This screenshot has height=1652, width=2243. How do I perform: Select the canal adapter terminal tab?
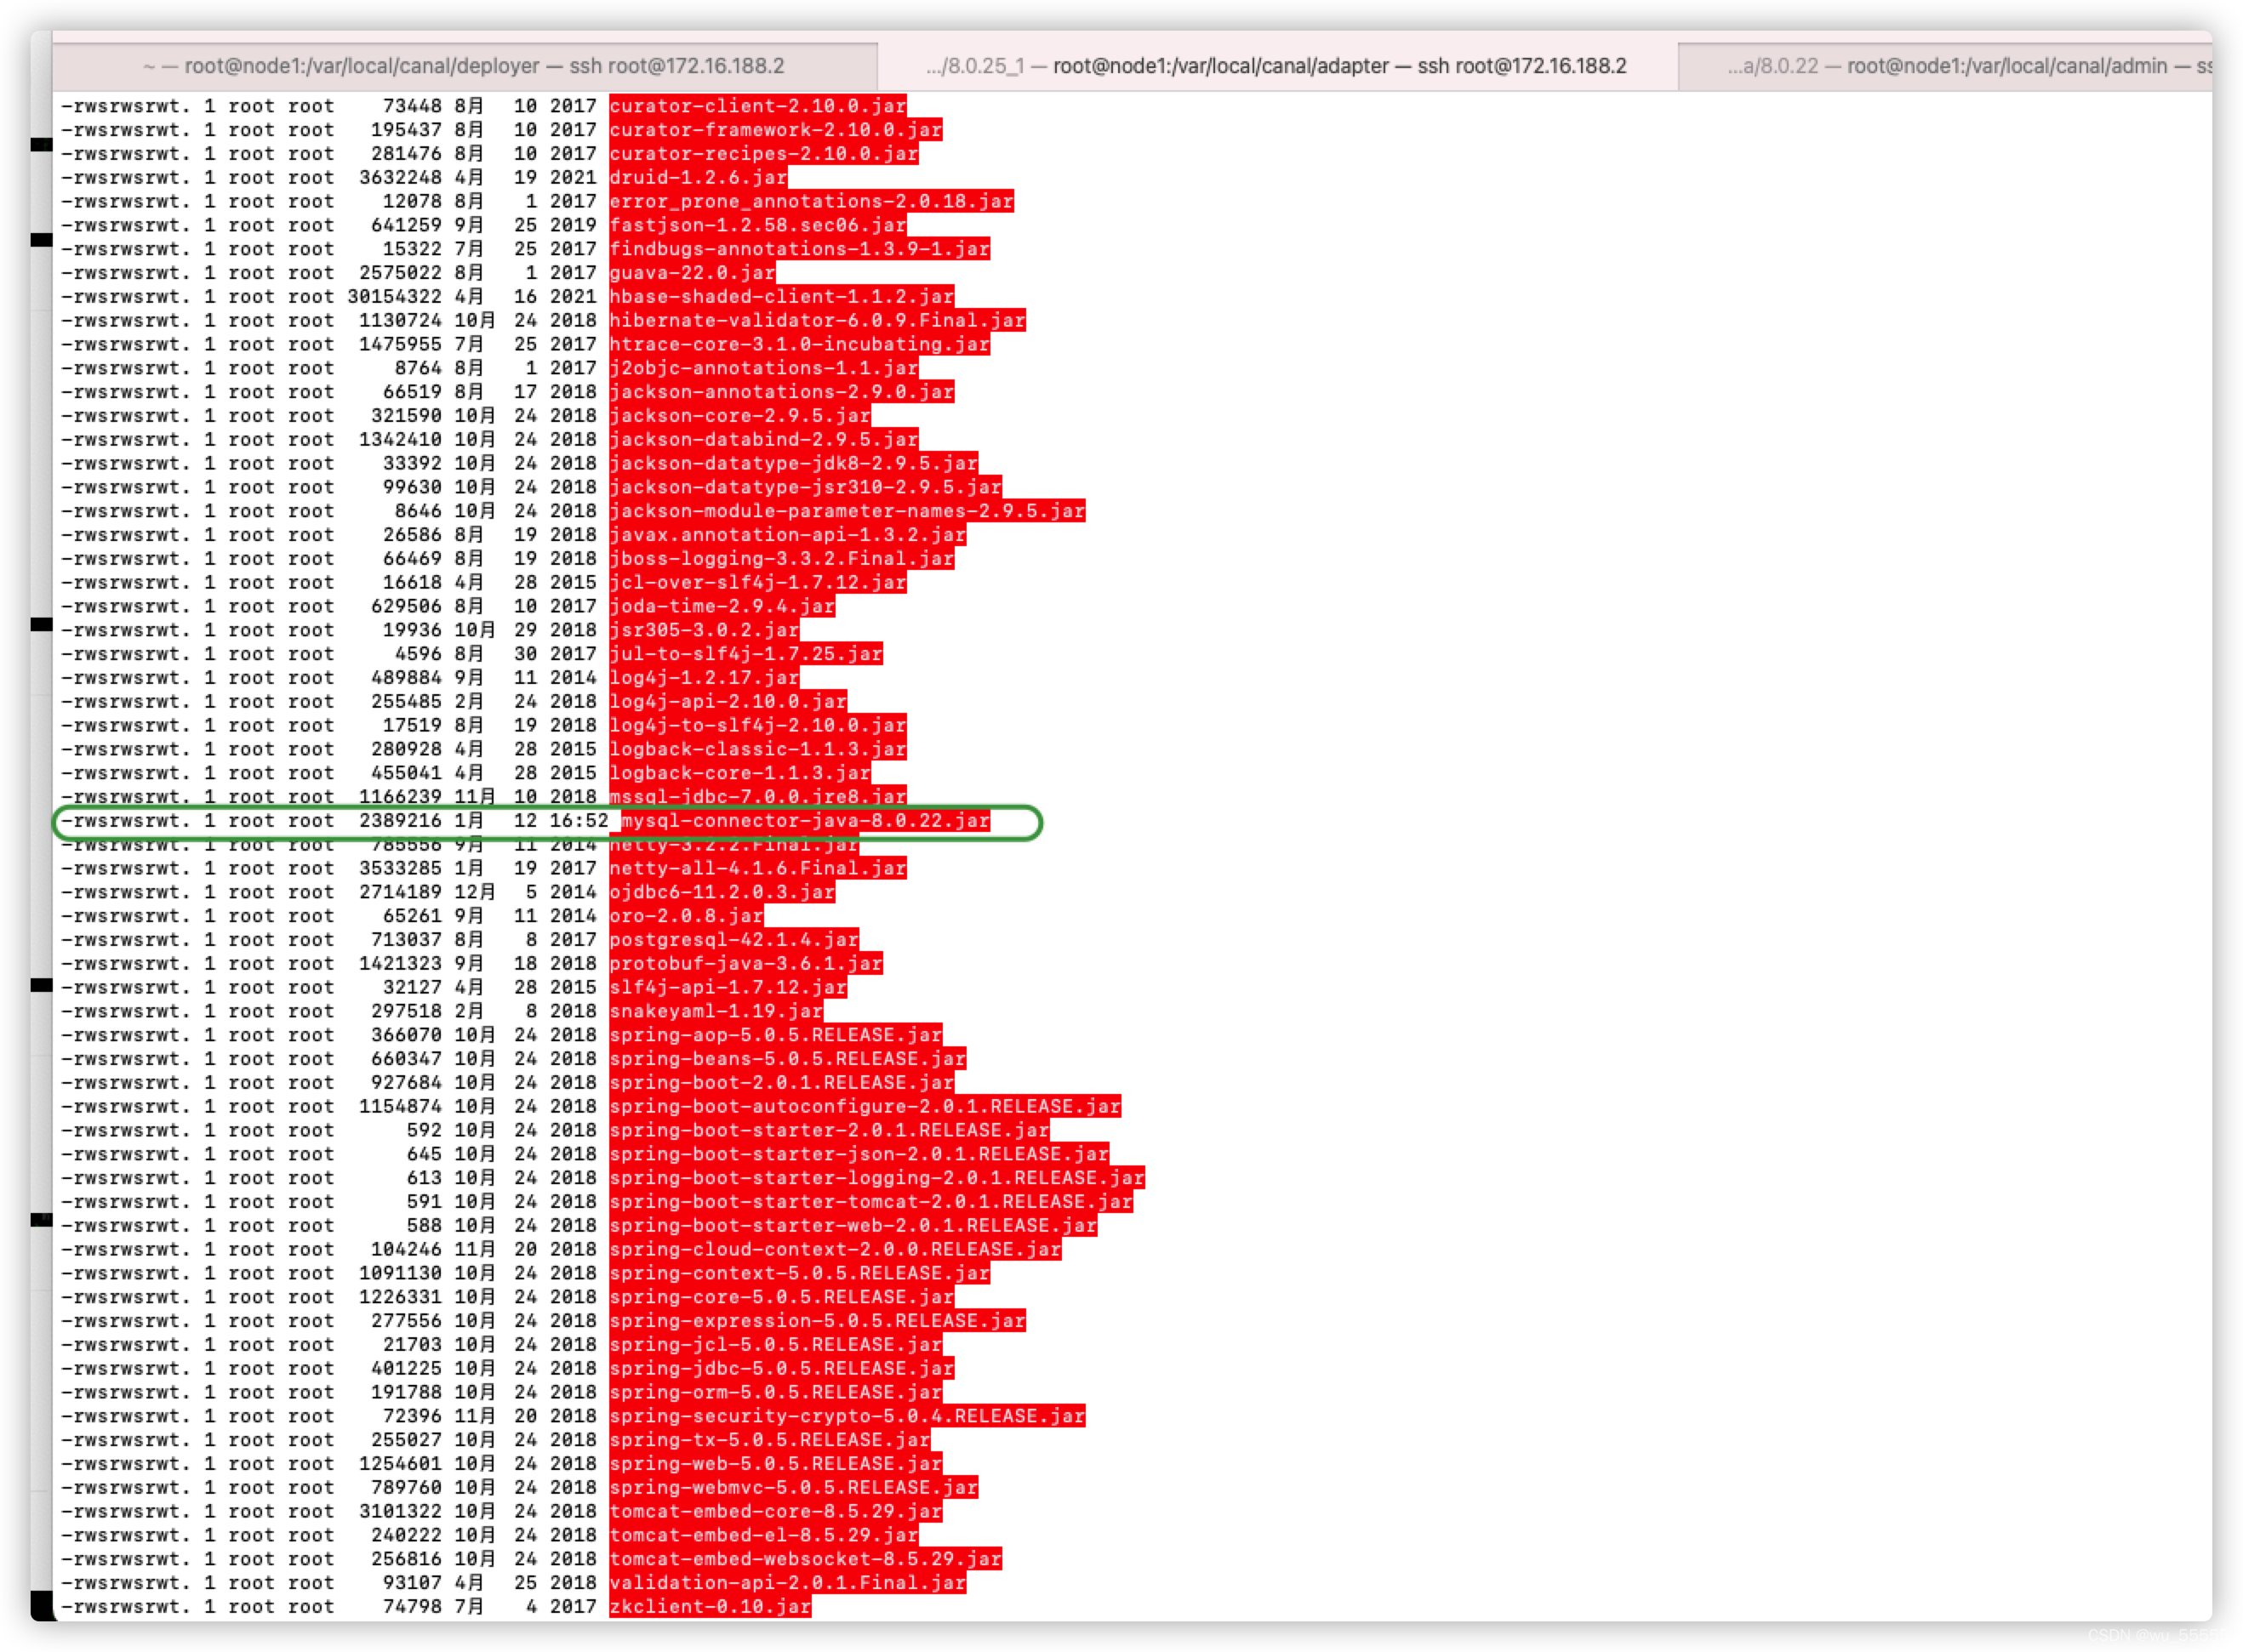click(x=1276, y=66)
